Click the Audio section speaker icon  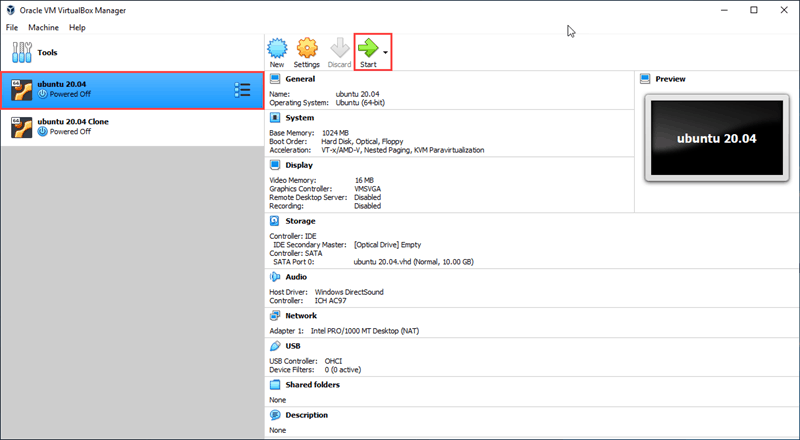[x=275, y=277]
